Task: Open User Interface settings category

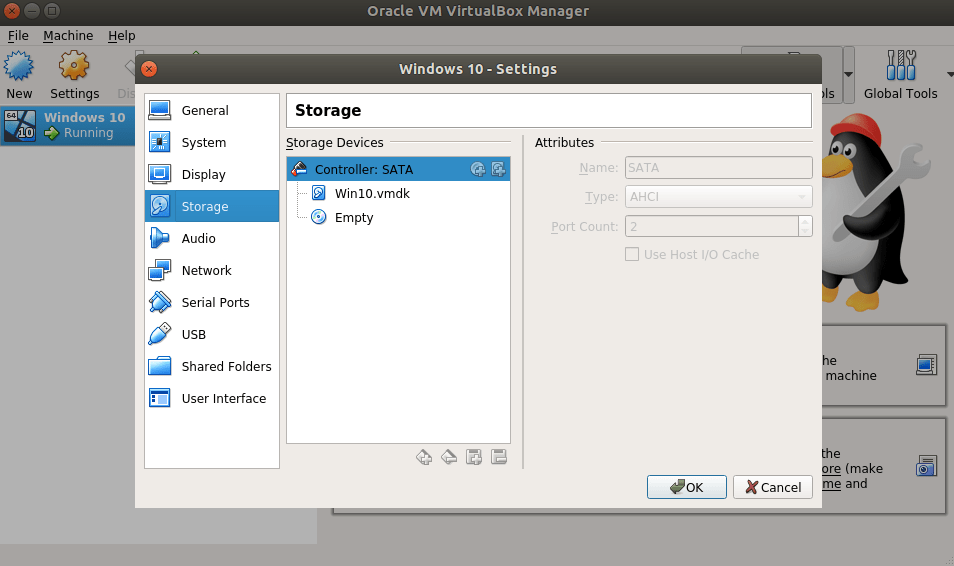Action: click(x=212, y=399)
